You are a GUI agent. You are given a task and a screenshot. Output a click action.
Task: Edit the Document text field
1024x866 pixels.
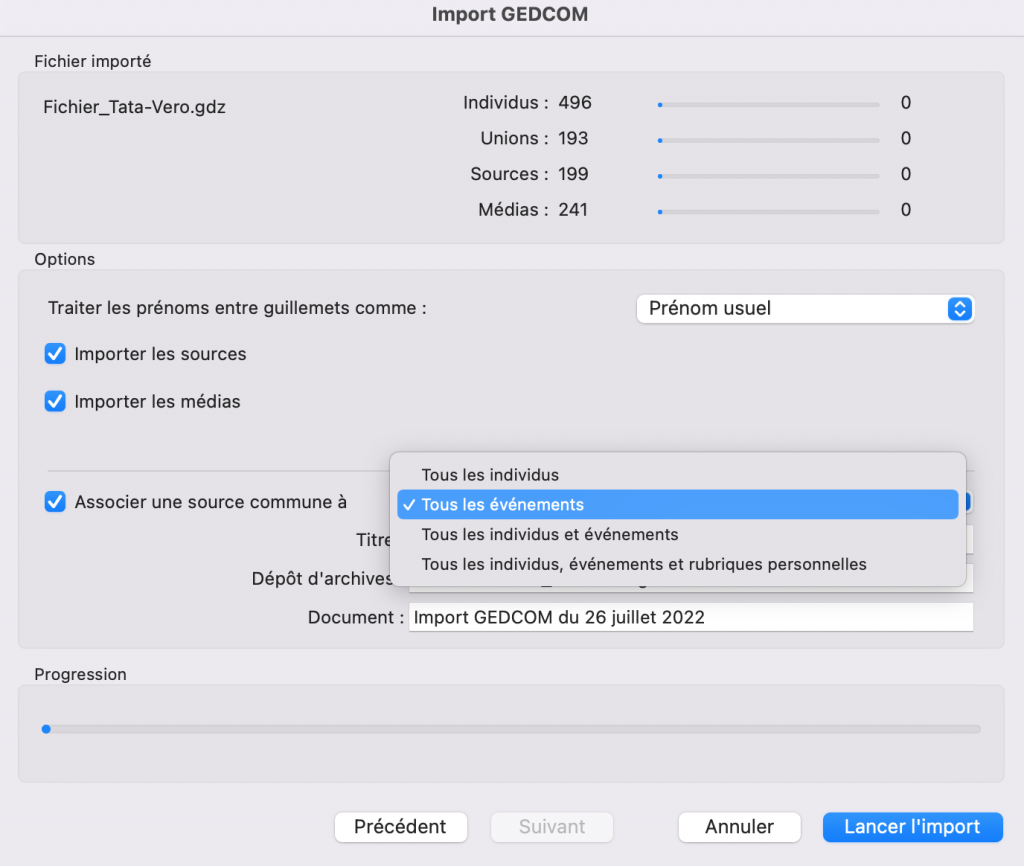click(x=690, y=617)
